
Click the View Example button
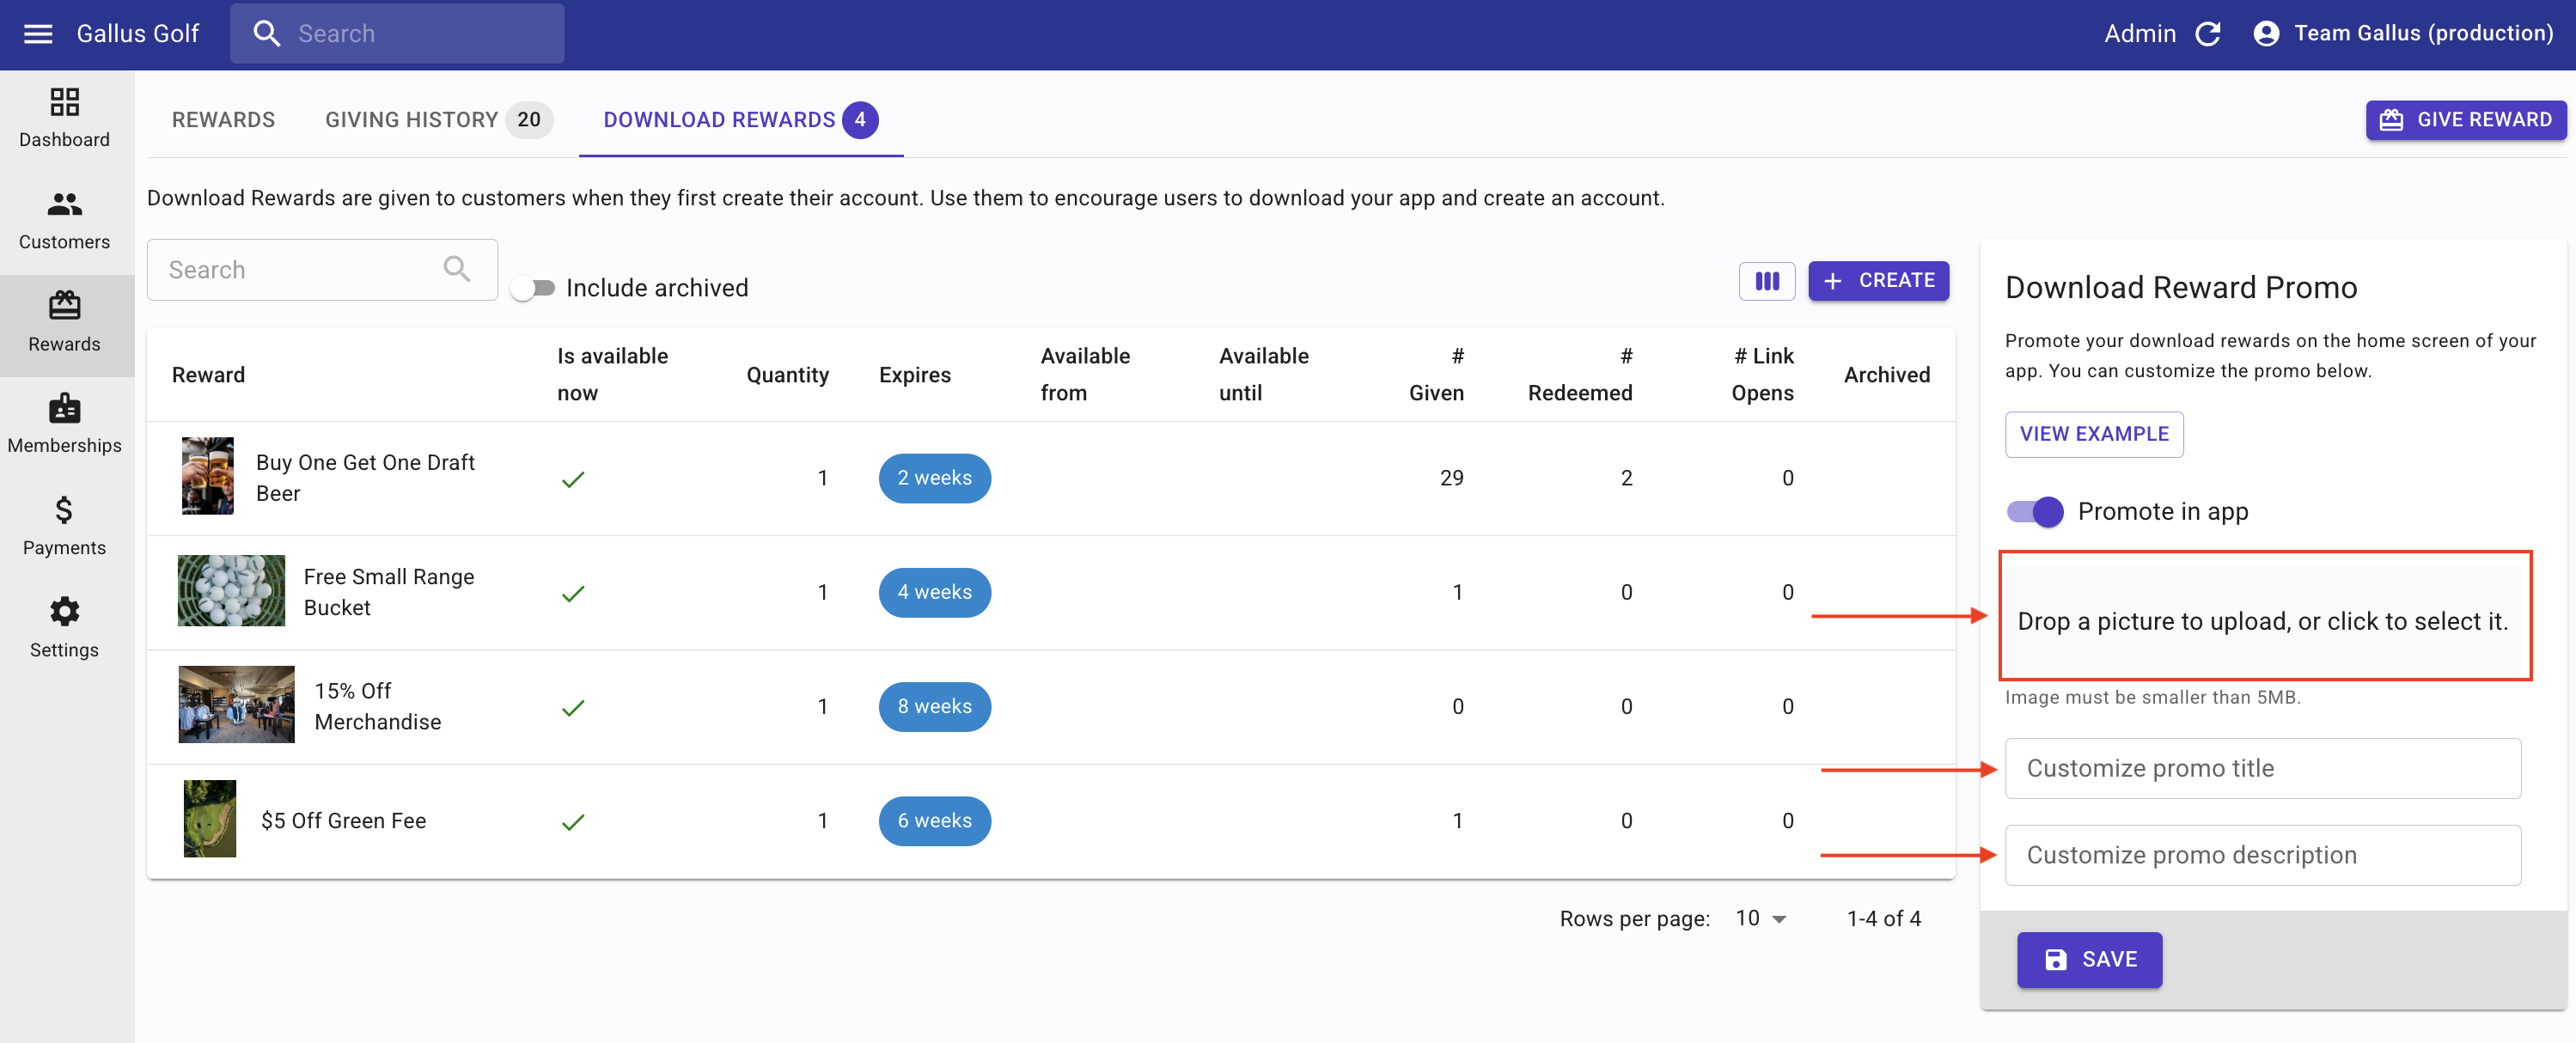[2093, 434]
